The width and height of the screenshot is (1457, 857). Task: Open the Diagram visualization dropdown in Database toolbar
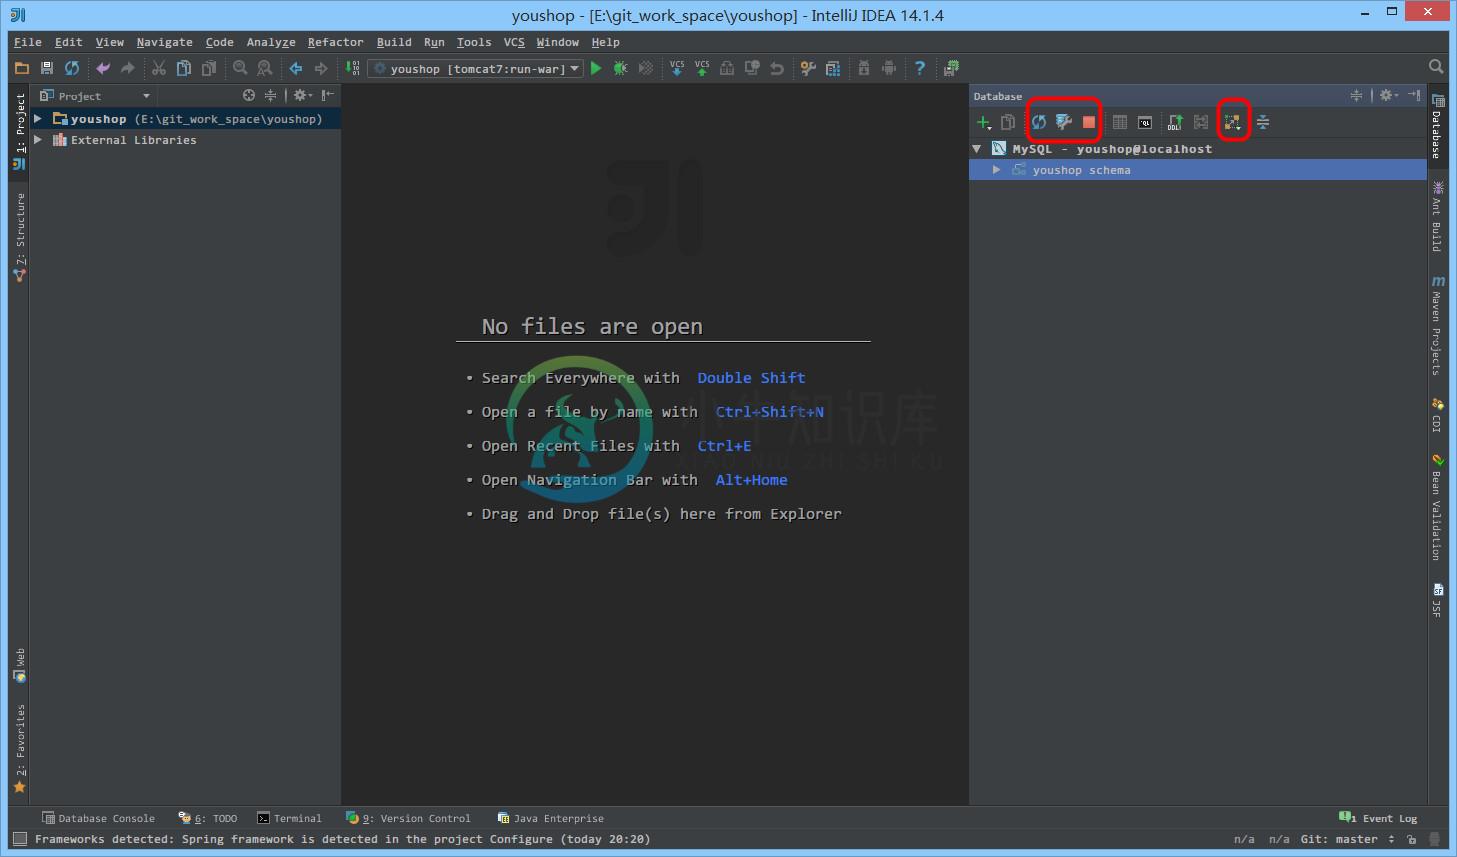(x=1232, y=122)
